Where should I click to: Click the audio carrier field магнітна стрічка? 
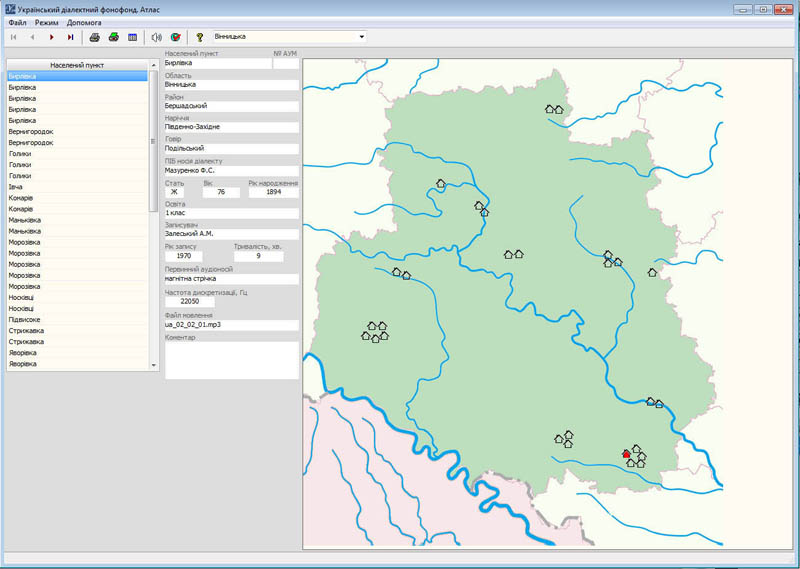[232, 279]
